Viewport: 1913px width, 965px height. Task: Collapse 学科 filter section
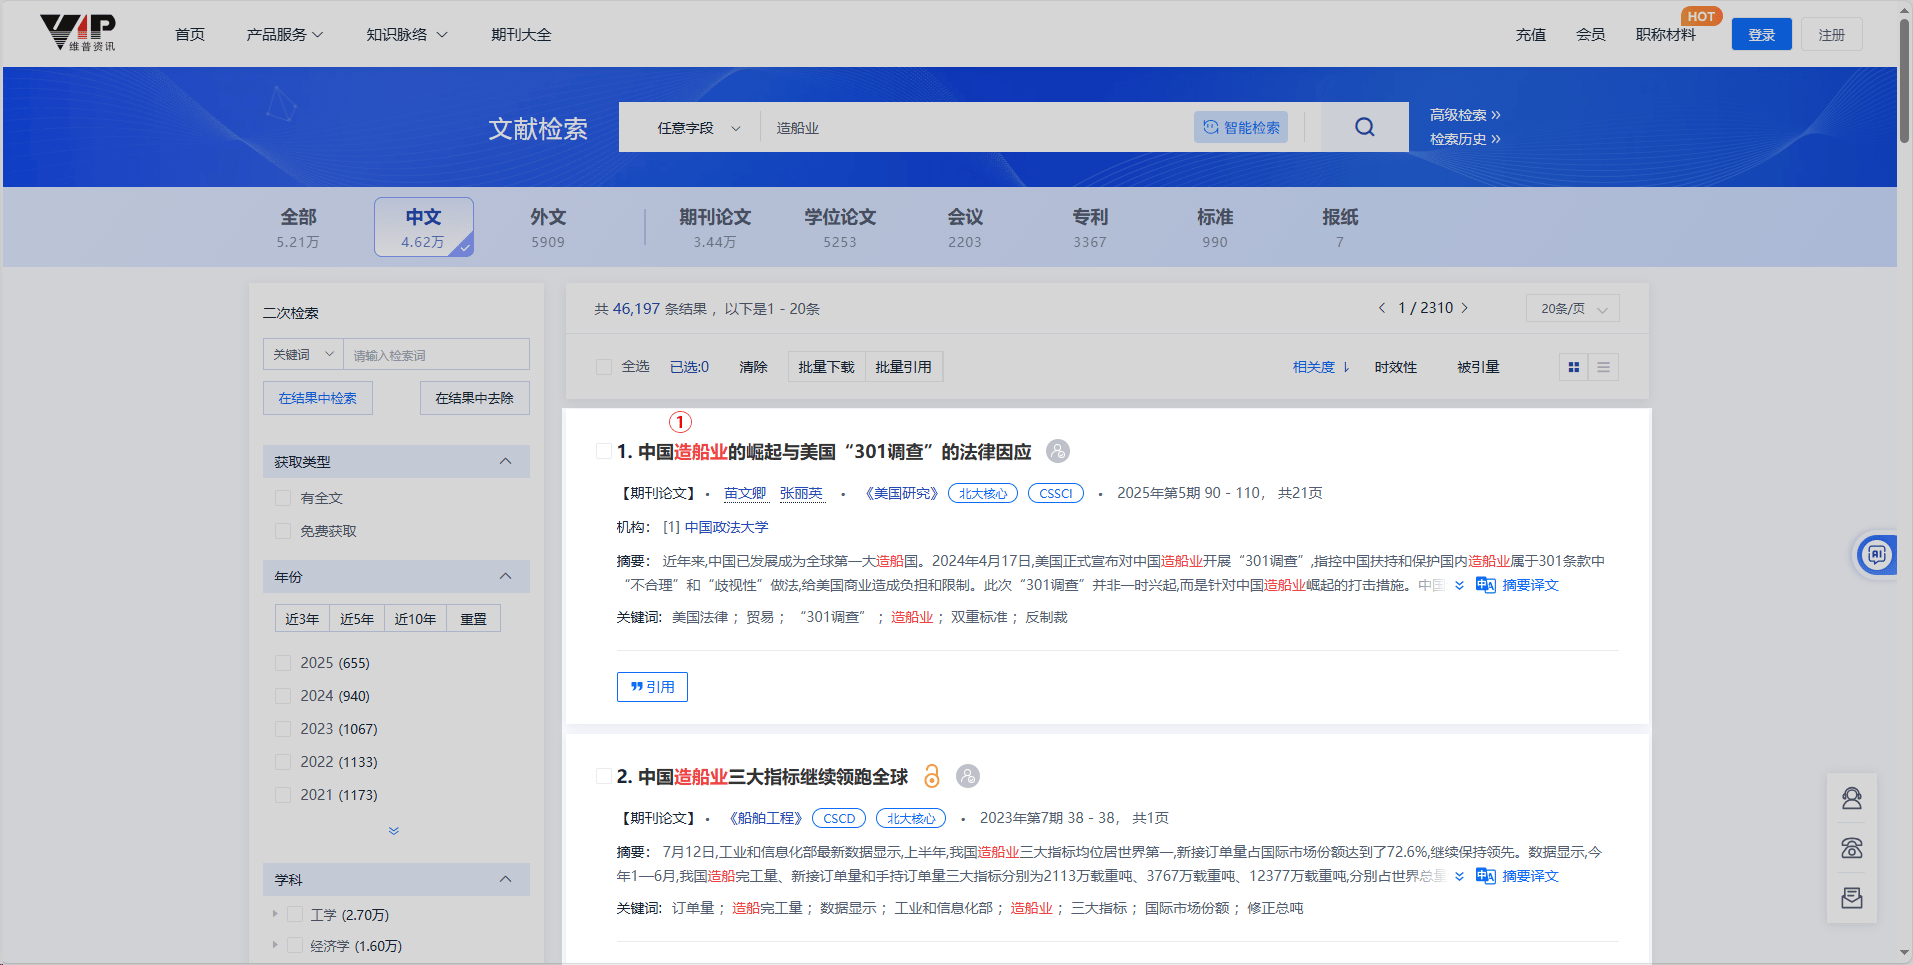(x=505, y=879)
